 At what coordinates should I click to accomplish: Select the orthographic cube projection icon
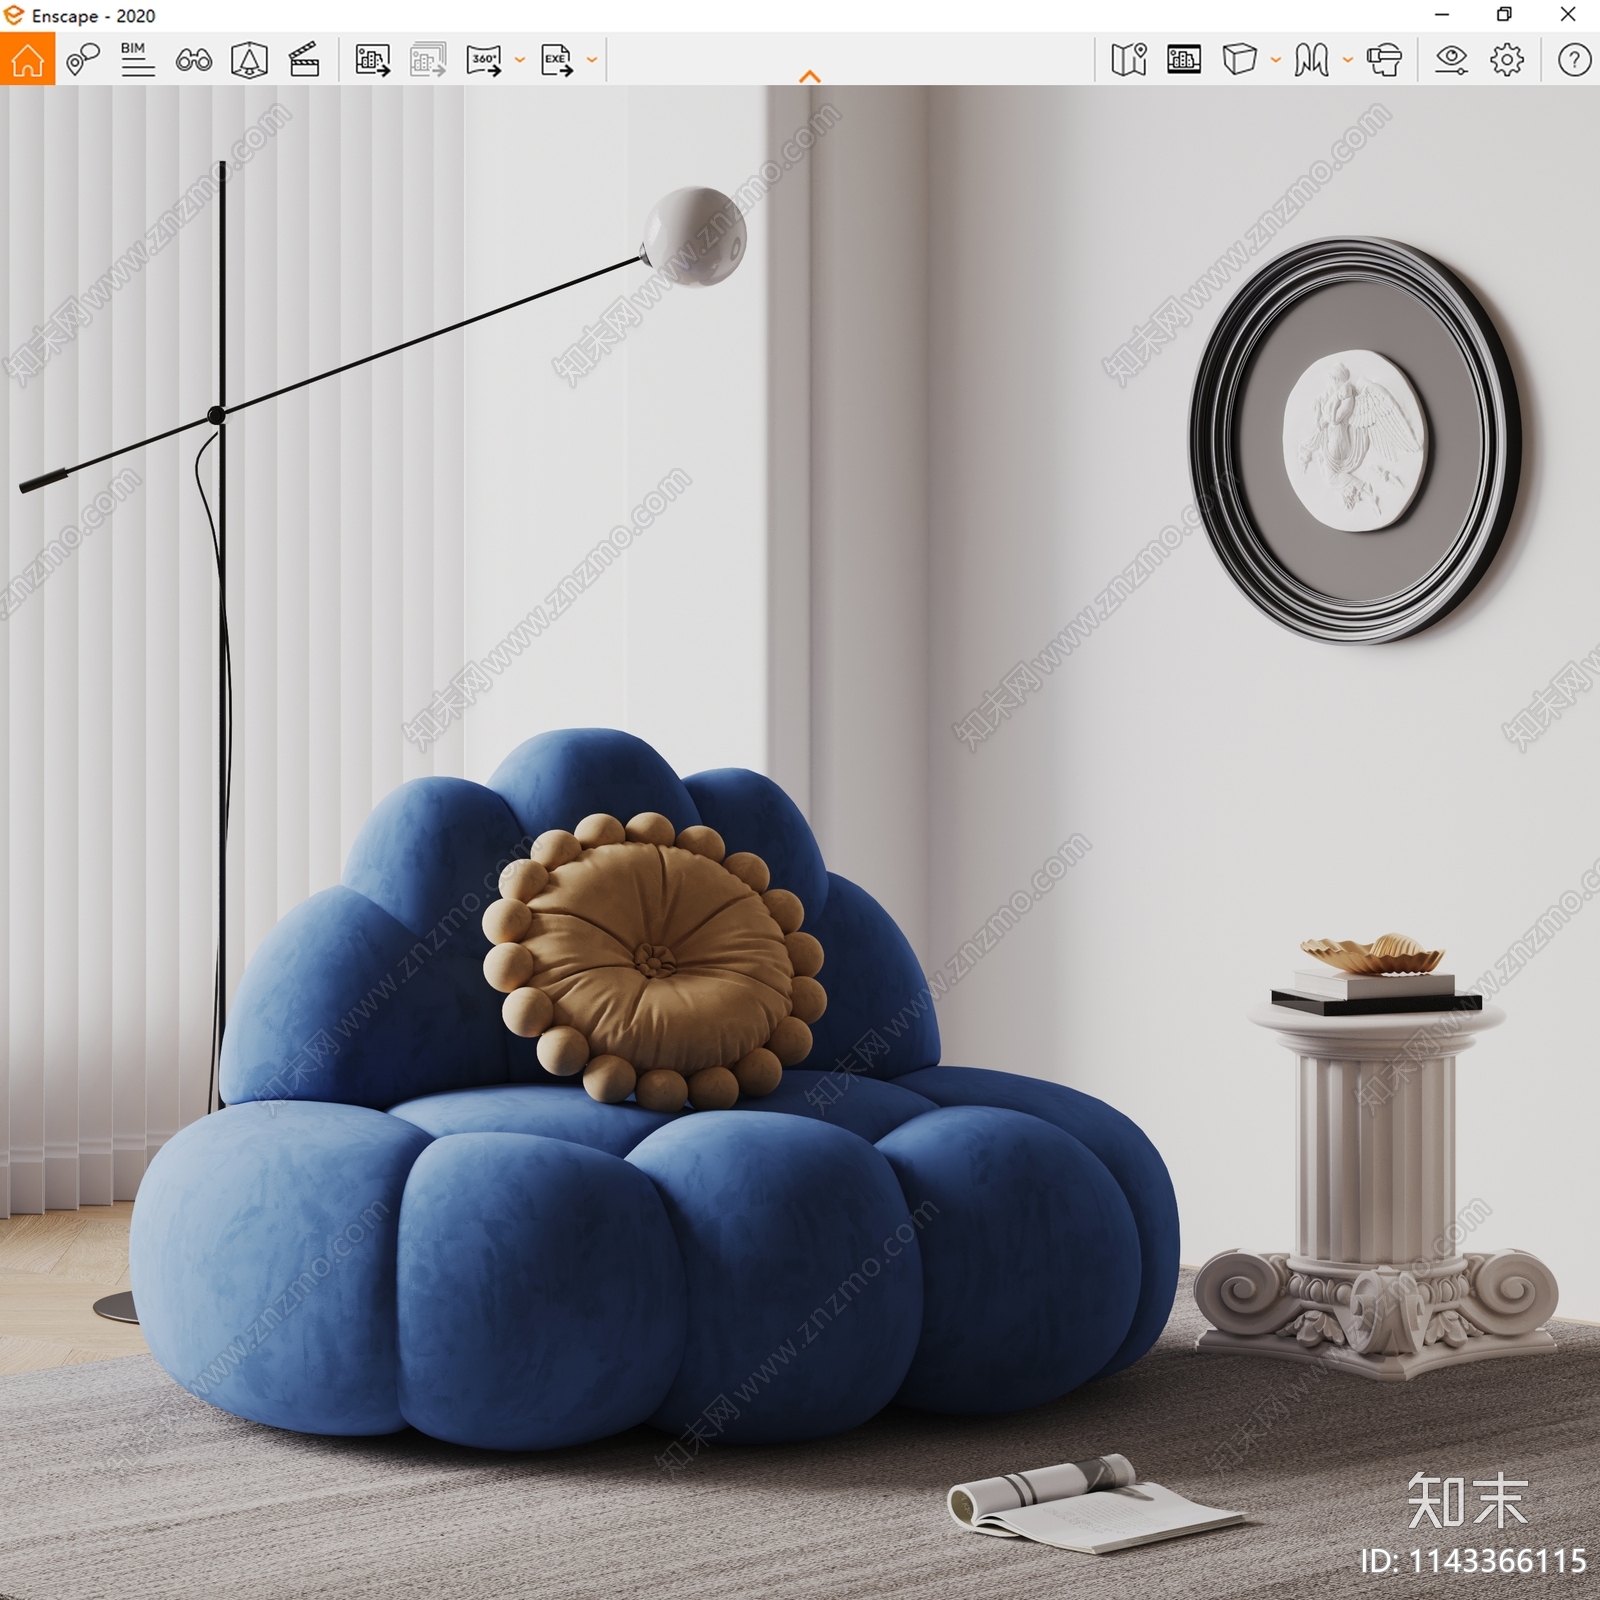[1239, 59]
